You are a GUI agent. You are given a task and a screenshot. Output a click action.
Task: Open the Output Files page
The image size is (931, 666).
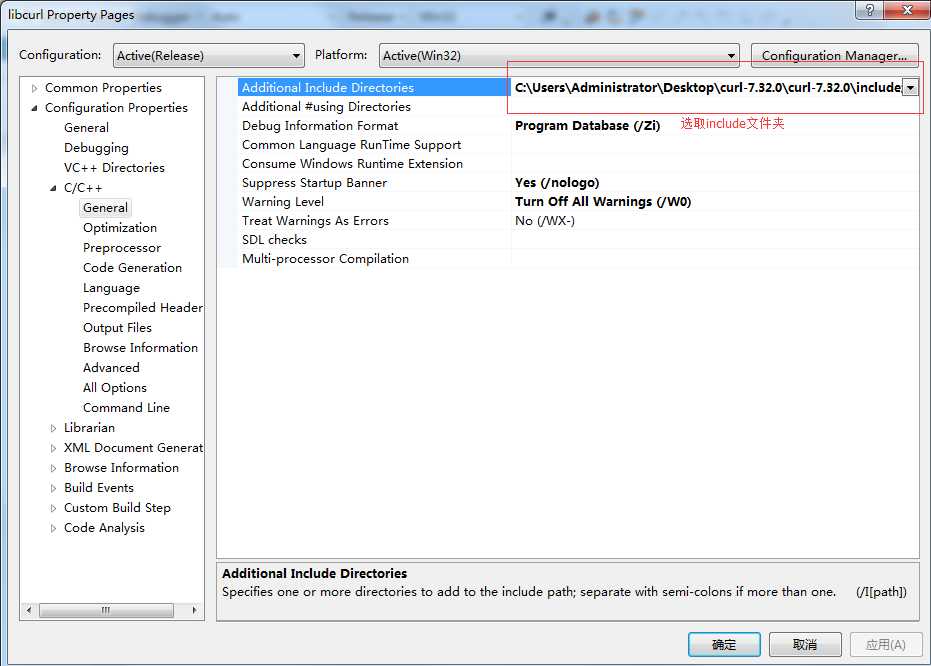pos(117,328)
